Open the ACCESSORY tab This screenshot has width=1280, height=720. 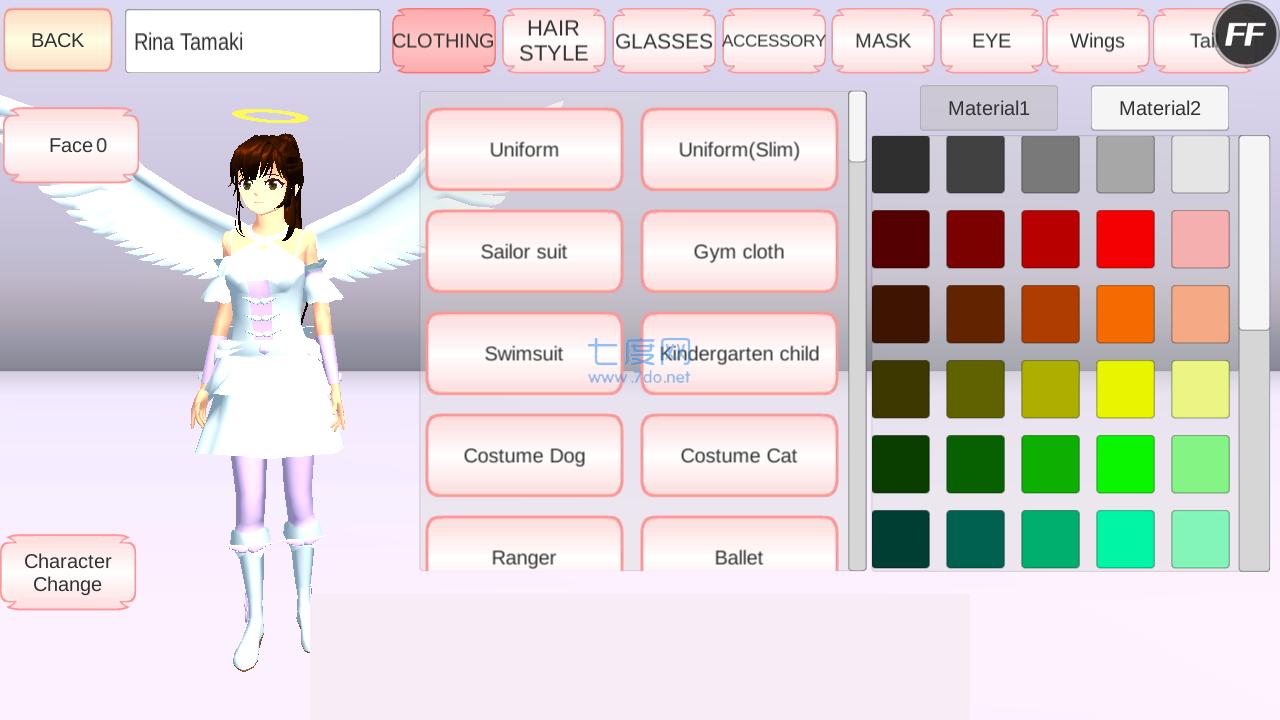pos(773,41)
